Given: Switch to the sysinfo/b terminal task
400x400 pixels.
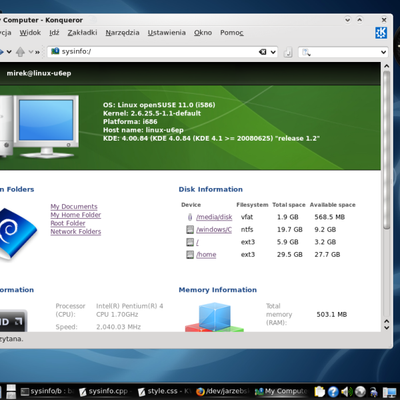Looking at the screenshot, I should point(47,391).
